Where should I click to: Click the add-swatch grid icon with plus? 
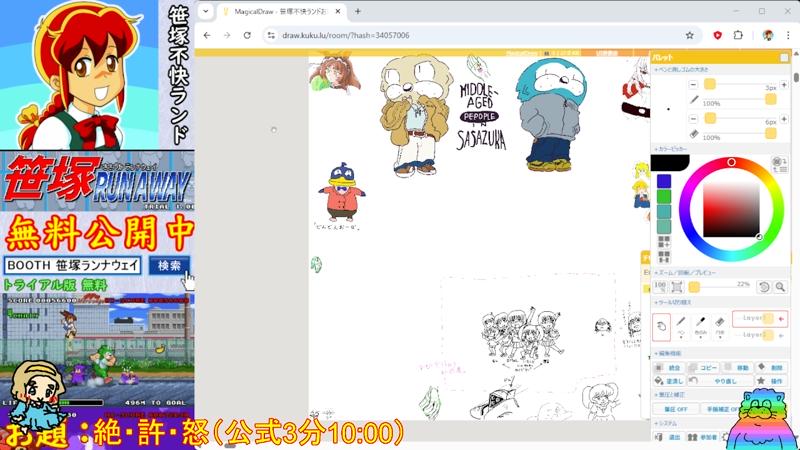(x=664, y=241)
